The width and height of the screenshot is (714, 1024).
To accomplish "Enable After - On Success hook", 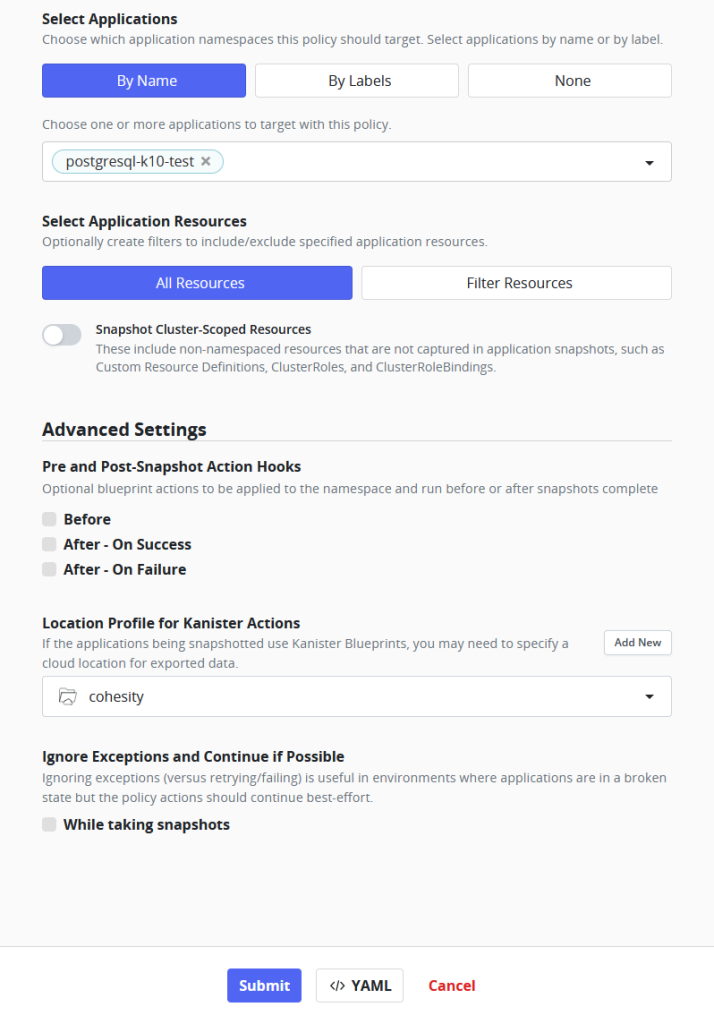I will point(49,544).
